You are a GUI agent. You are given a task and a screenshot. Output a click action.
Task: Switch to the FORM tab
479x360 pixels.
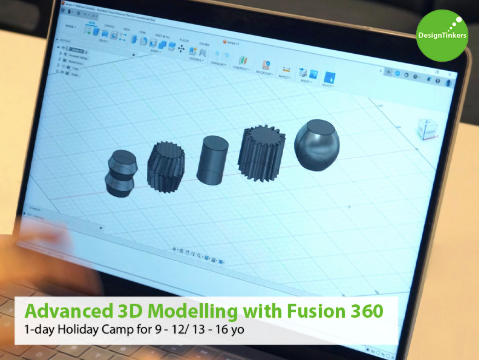142,32
